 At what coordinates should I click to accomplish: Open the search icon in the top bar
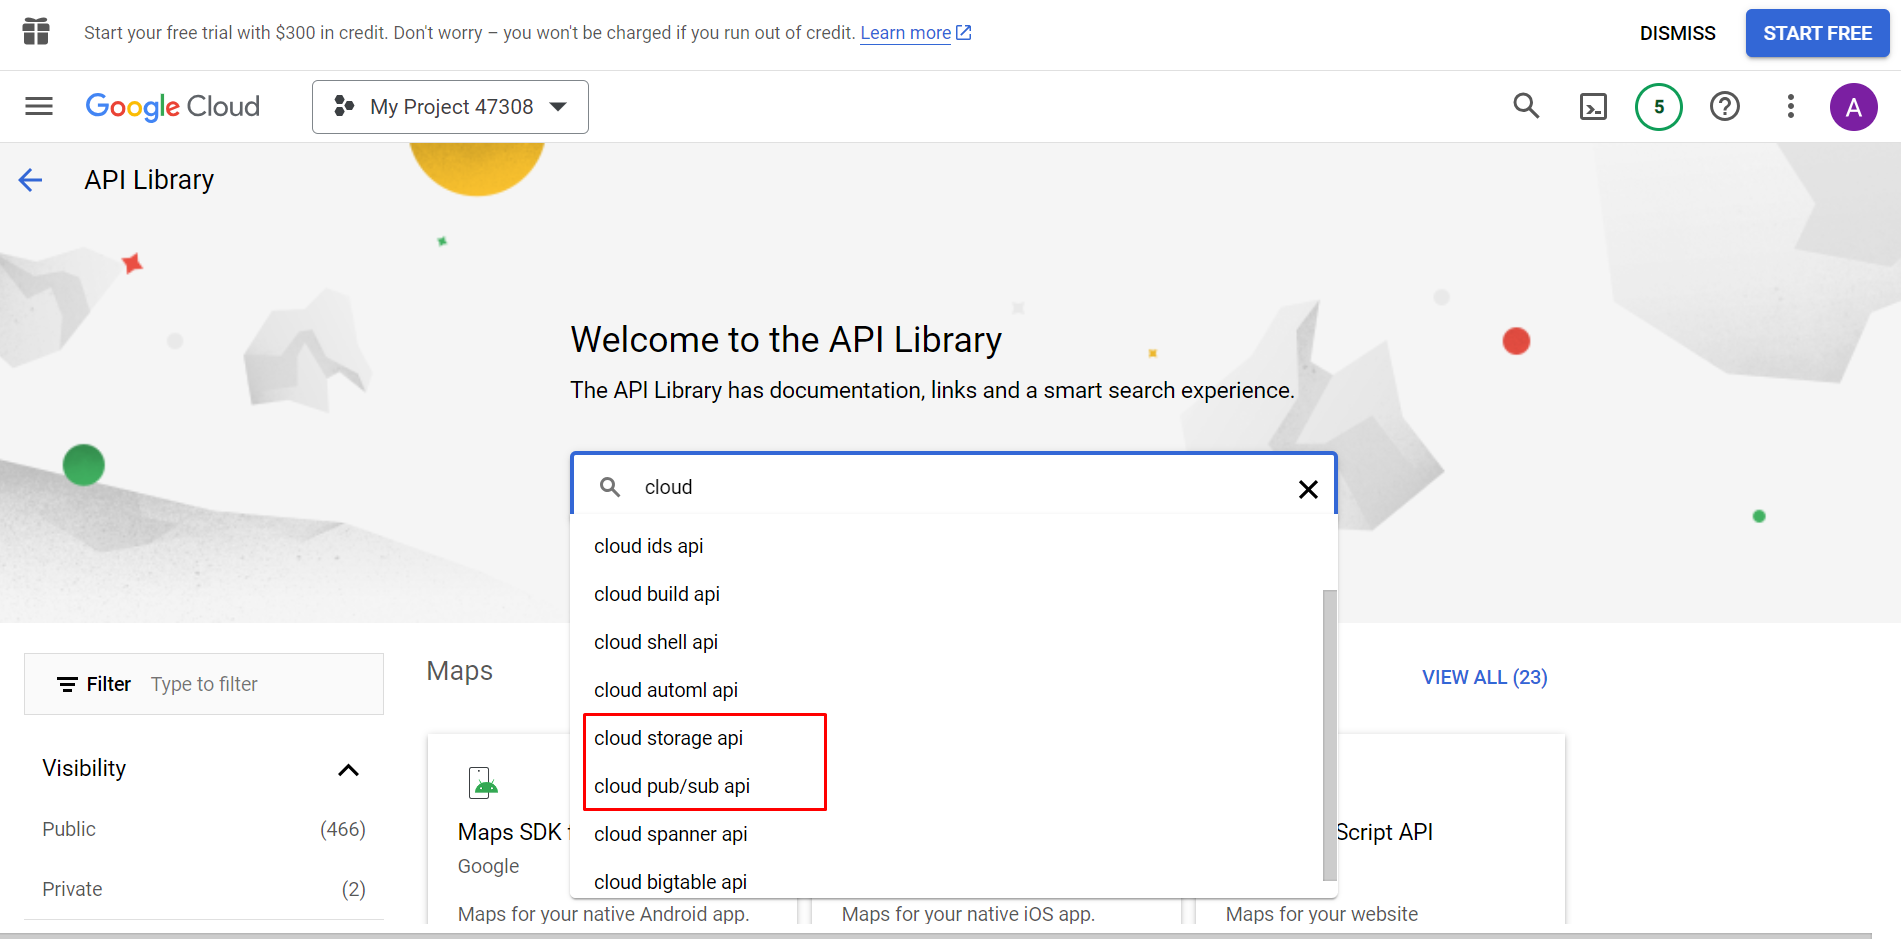pos(1525,106)
